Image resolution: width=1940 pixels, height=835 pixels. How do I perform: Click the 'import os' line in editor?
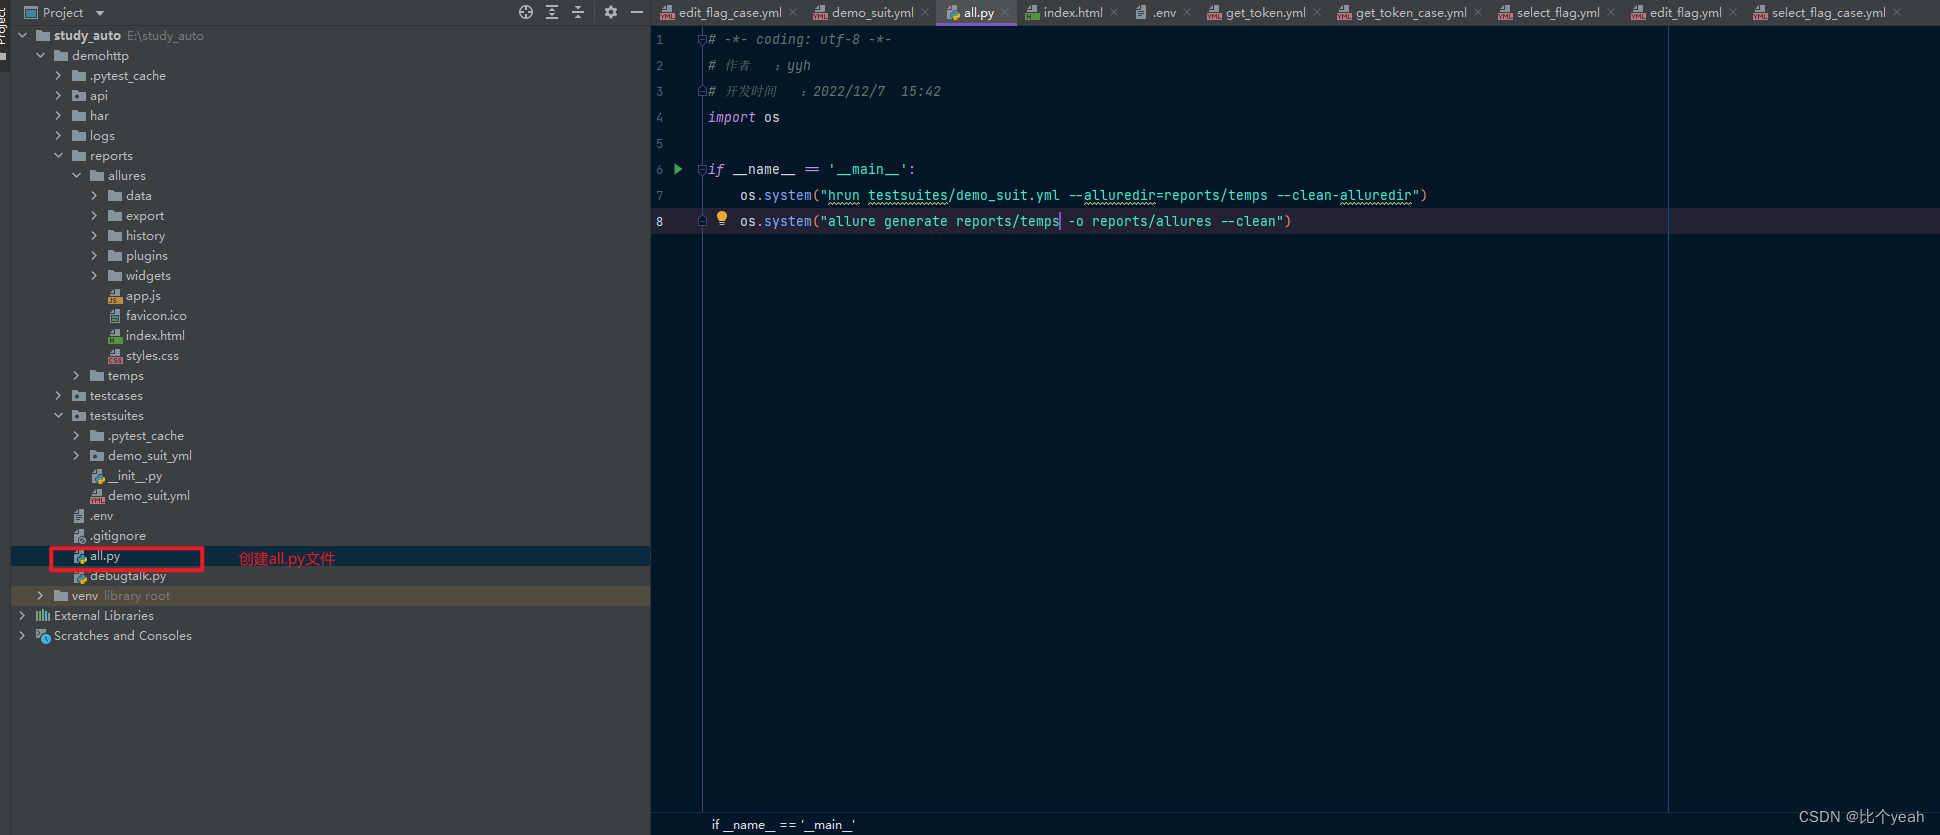(744, 117)
